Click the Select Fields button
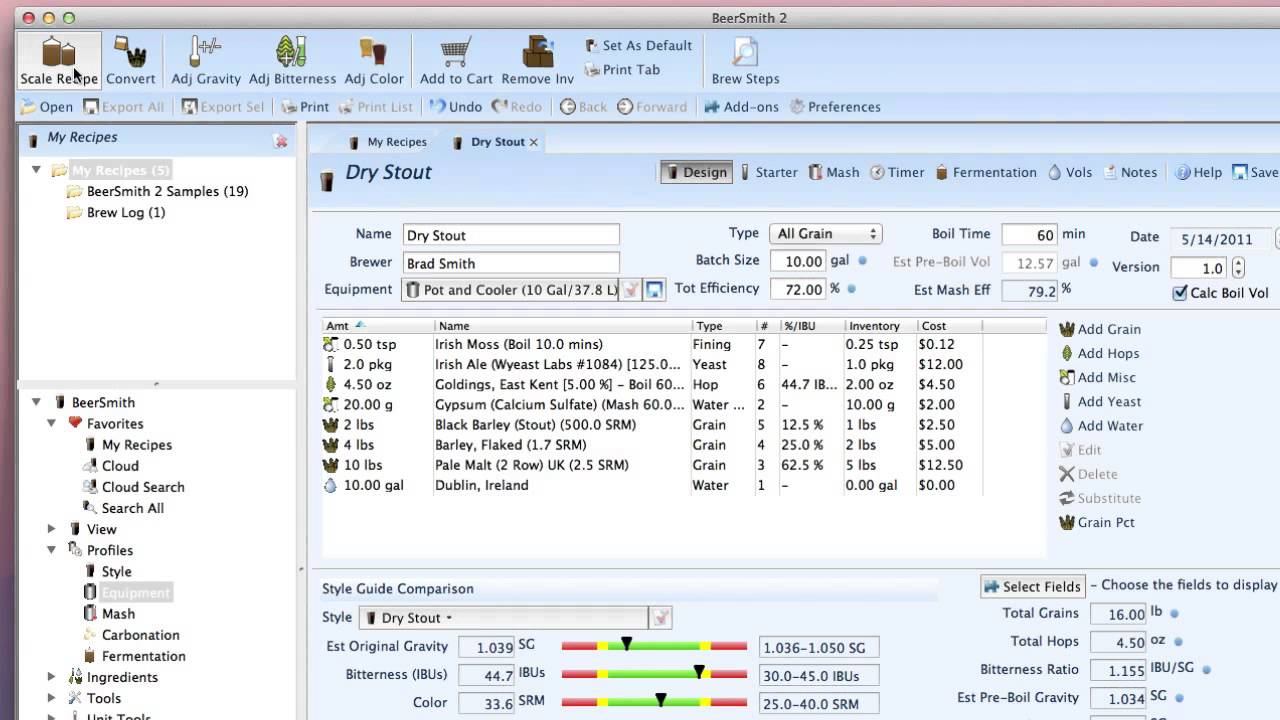Image resolution: width=1280 pixels, height=720 pixels. click(x=1032, y=587)
